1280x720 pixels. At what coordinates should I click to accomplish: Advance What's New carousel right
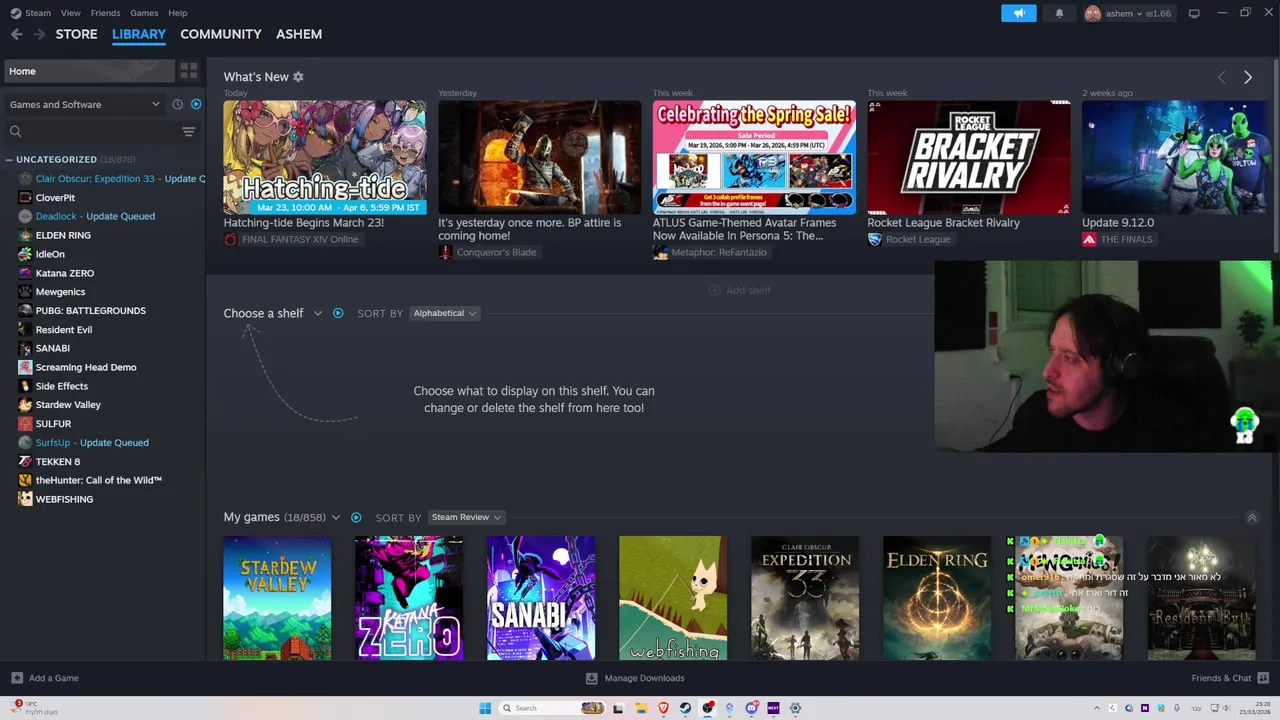pyautogui.click(x=1248, y=77)
